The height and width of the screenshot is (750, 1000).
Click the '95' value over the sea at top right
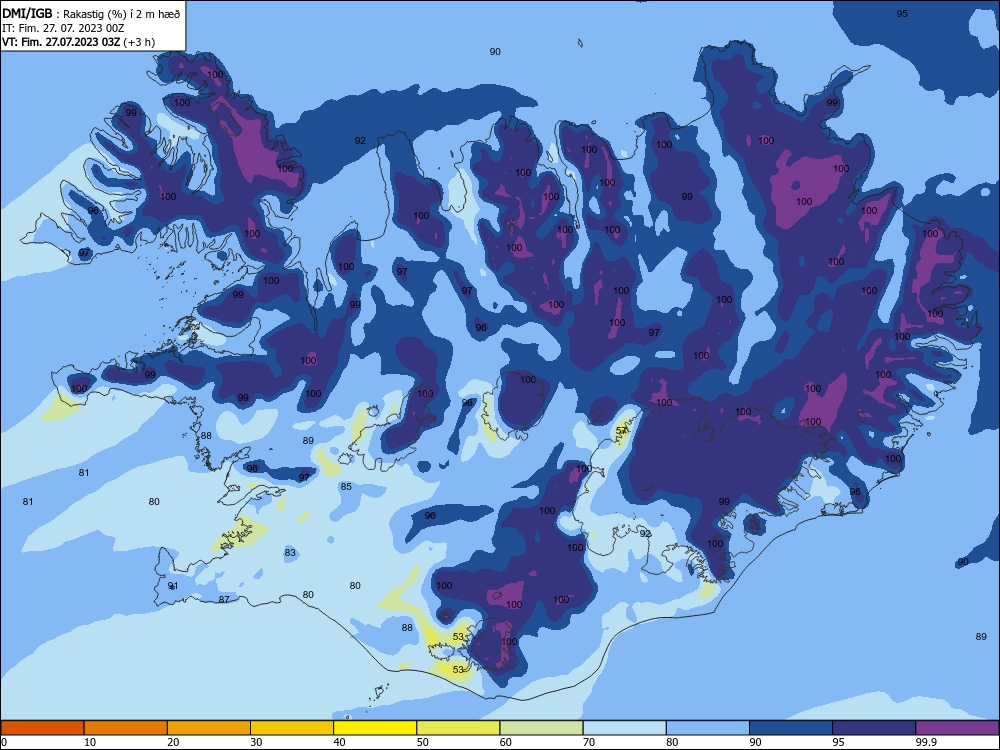pos(902,13)
